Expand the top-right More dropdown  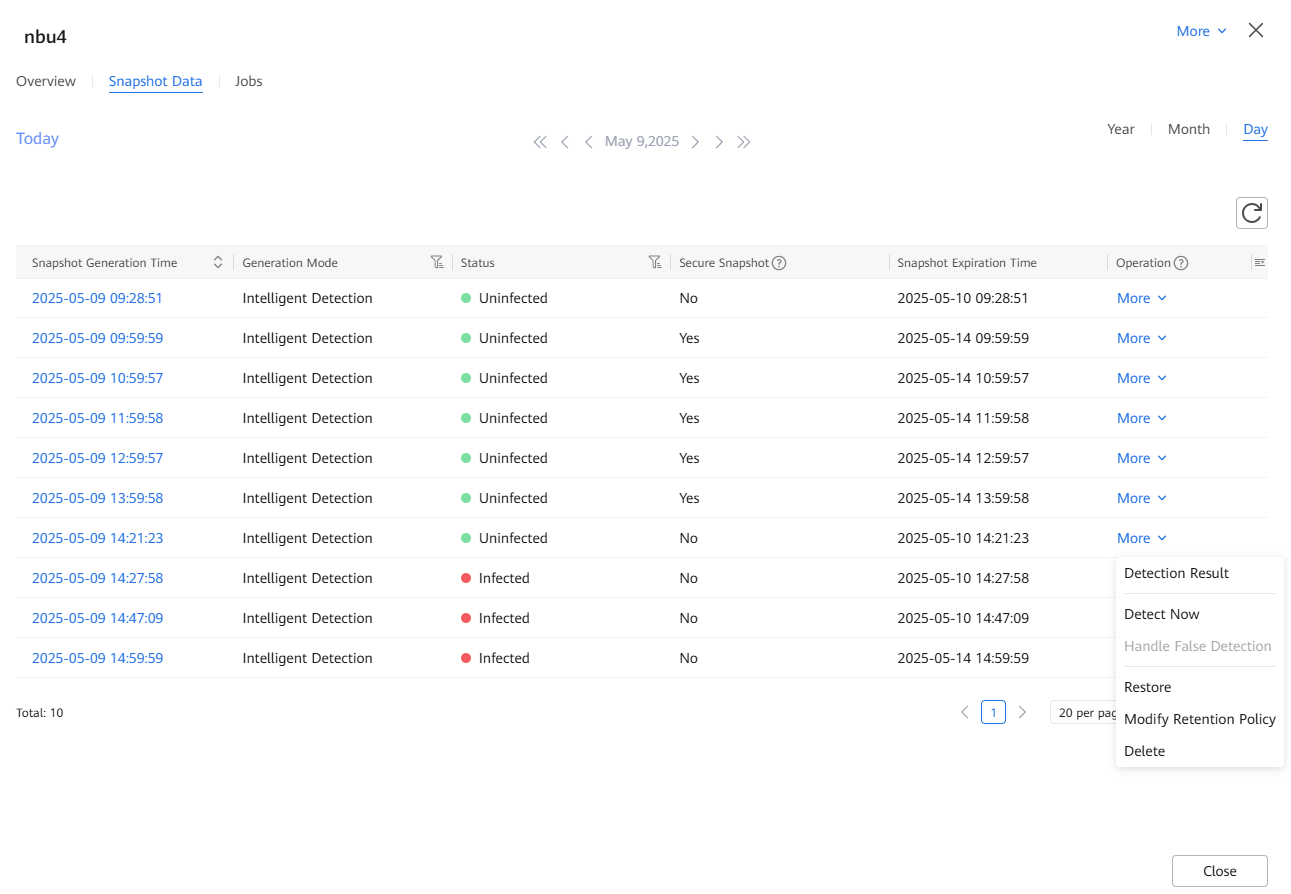[x=1201, y=31]
